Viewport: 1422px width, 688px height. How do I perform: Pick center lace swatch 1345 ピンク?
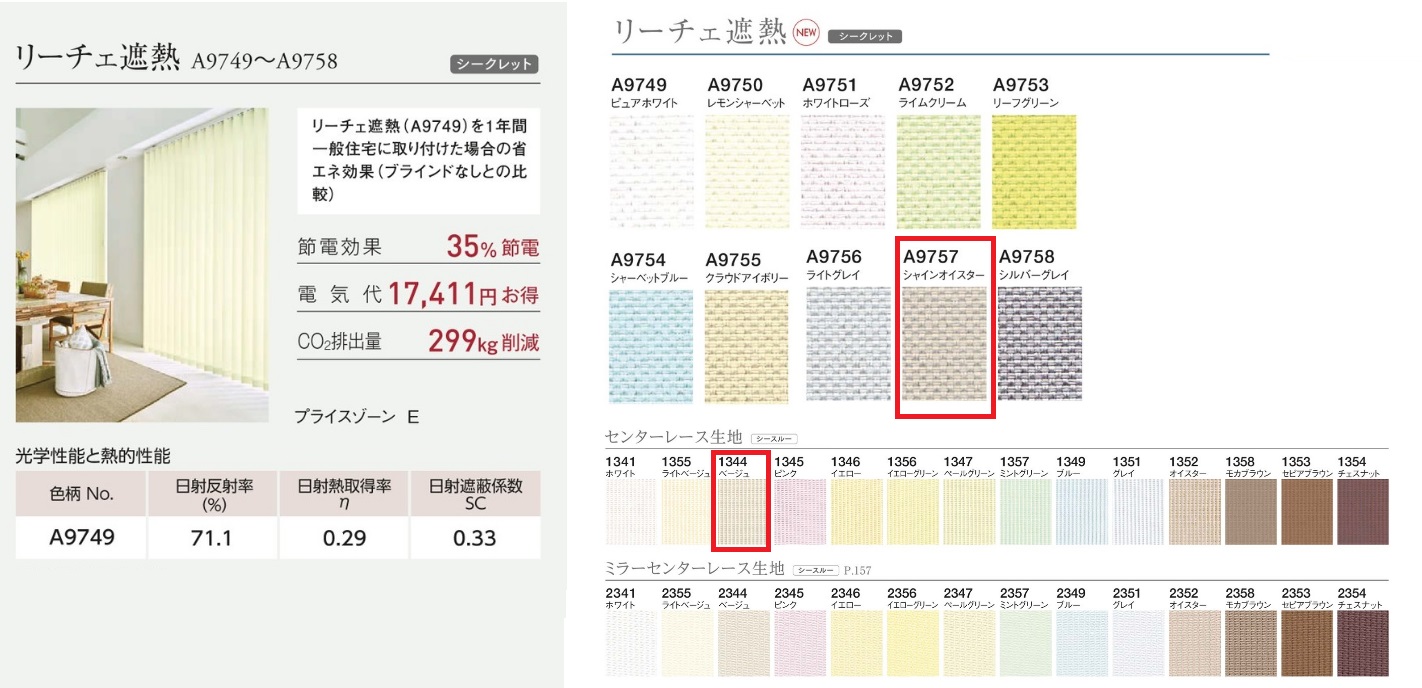tap(800, 511)
